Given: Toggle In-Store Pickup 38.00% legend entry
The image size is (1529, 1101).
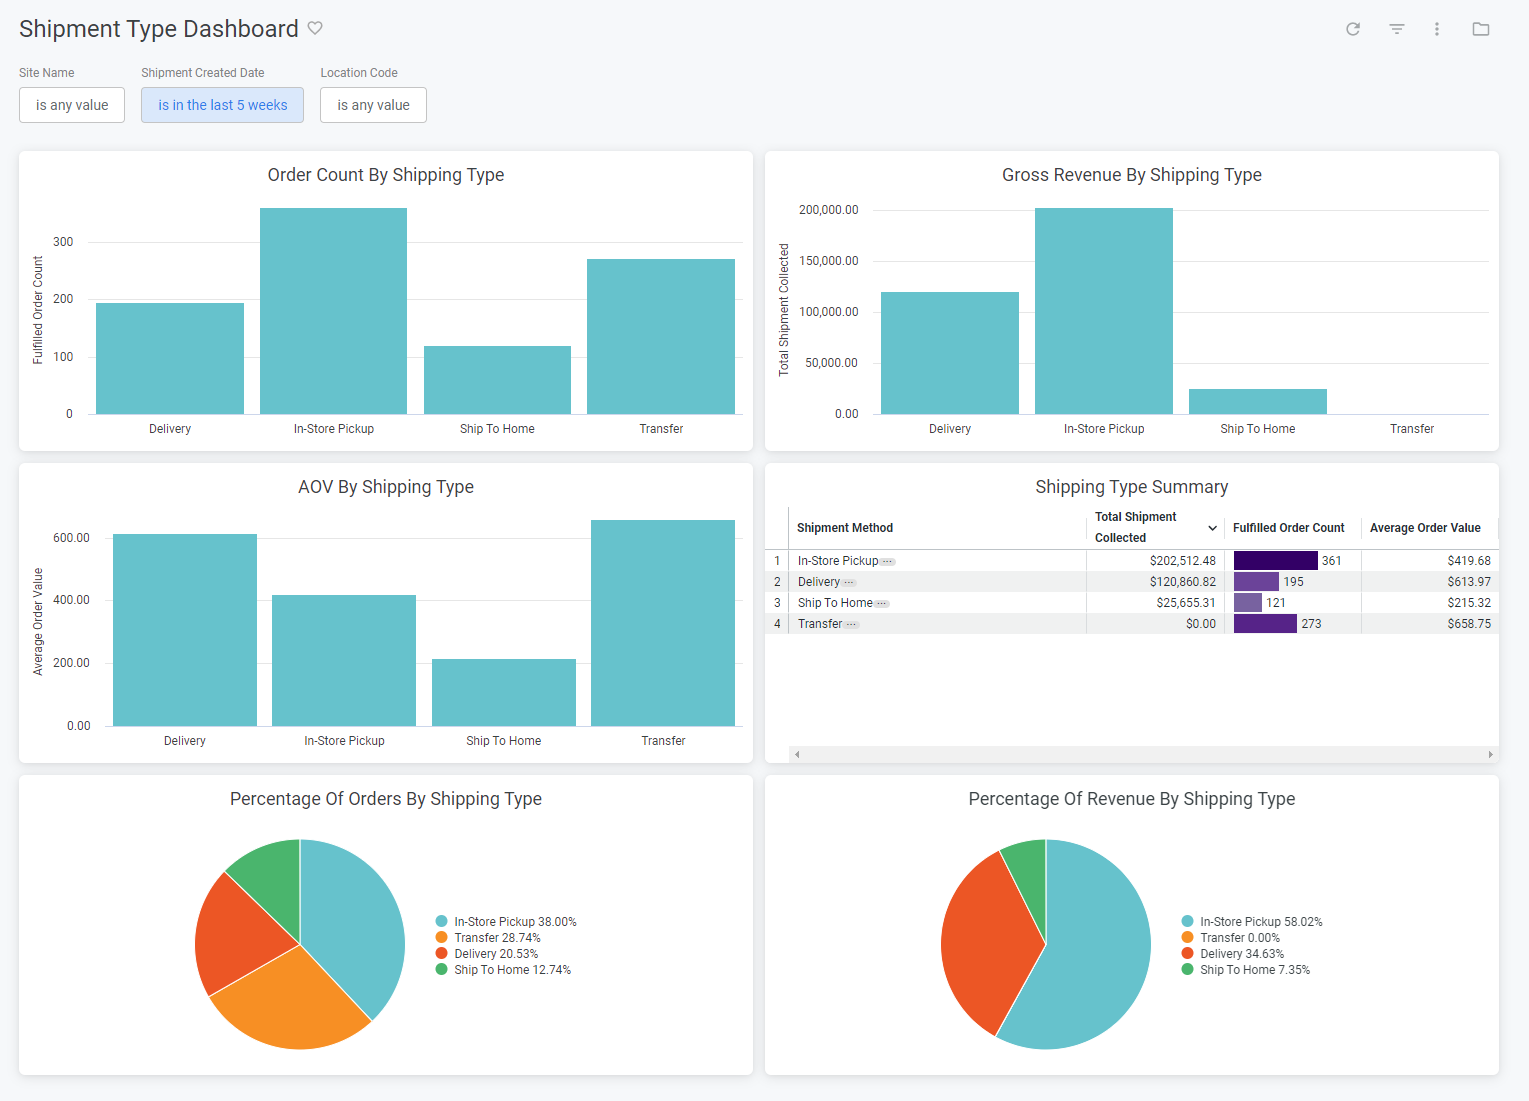Looking at the screenshot, I should pyautogui.click(x=506, y=922).
